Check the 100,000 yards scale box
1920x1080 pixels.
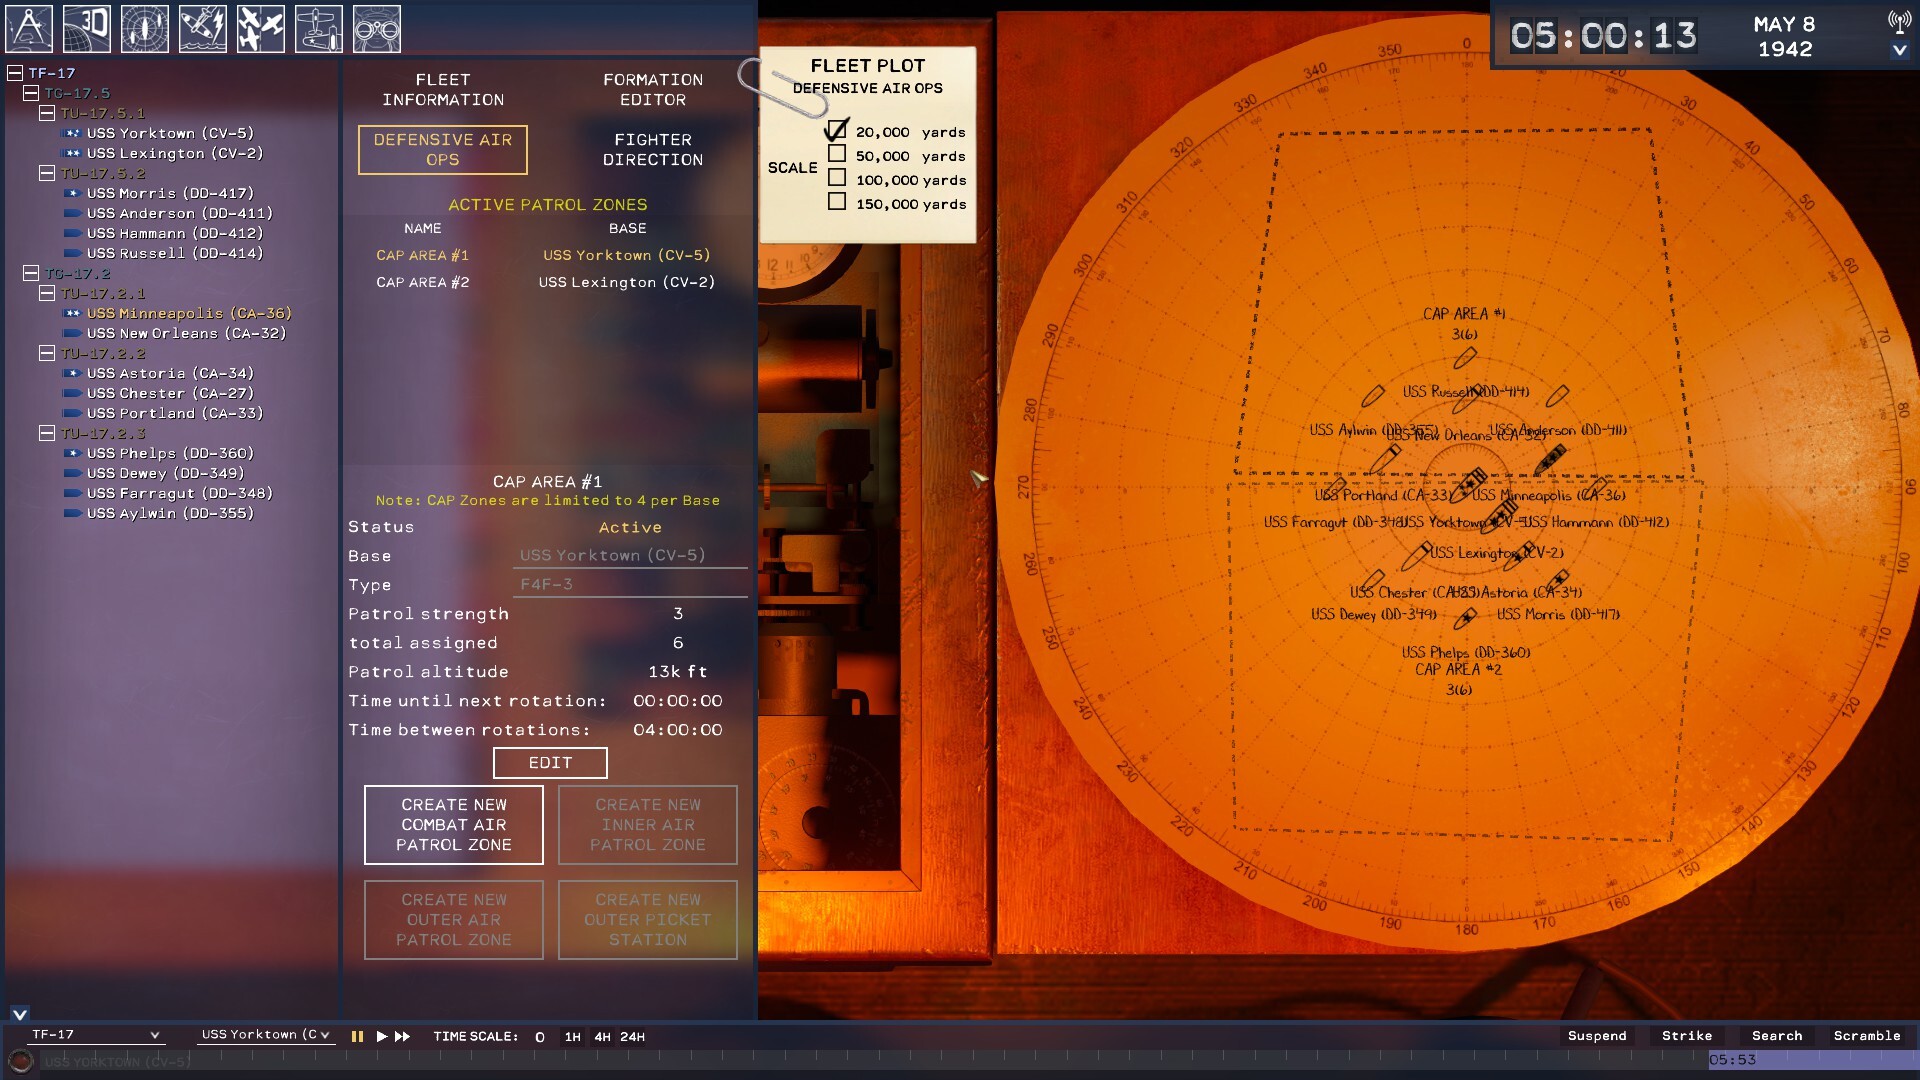[x=837, y=178]
